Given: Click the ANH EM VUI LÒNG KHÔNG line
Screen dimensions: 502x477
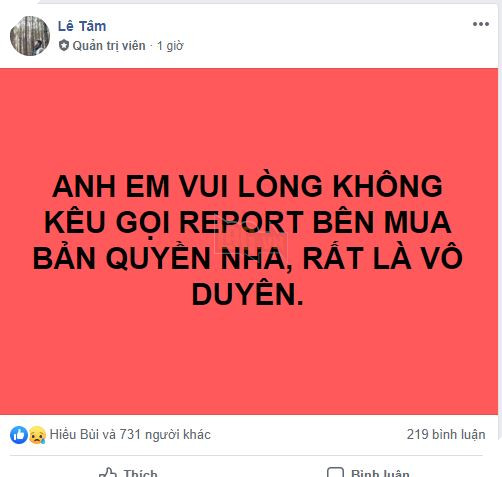Looking at the screenshot, I should point(248,186).
